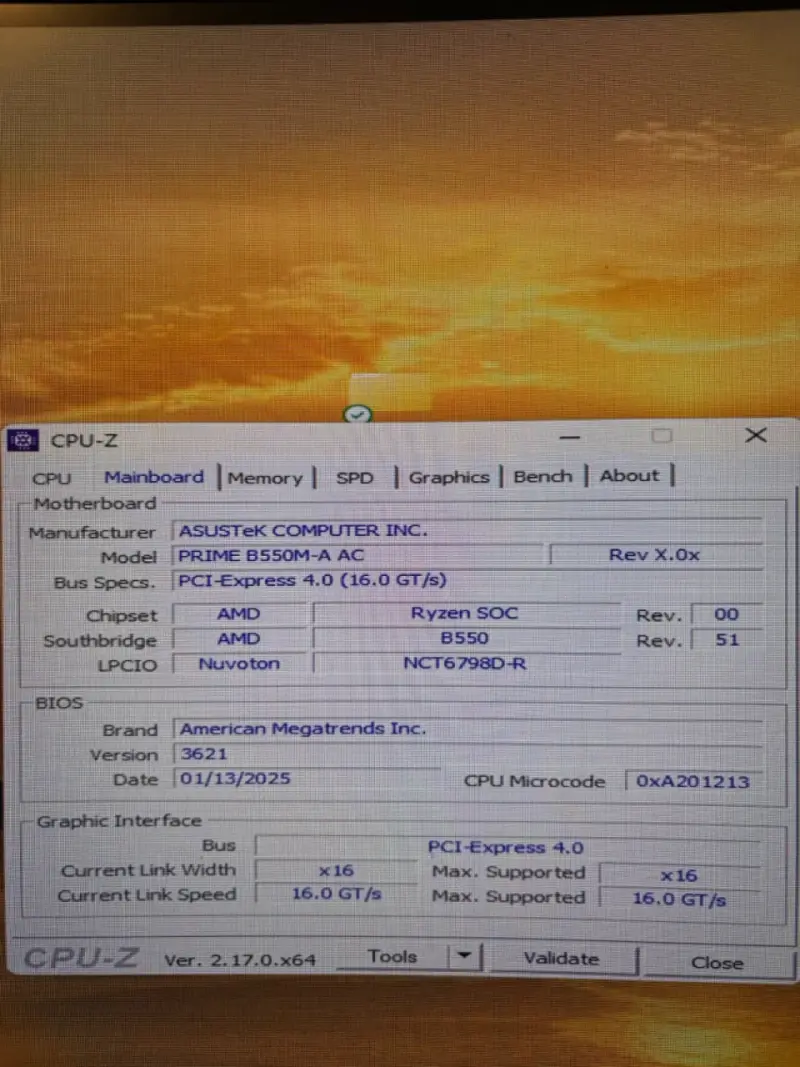
Task: Open the About tab
Action: click(x=629, y=476)
